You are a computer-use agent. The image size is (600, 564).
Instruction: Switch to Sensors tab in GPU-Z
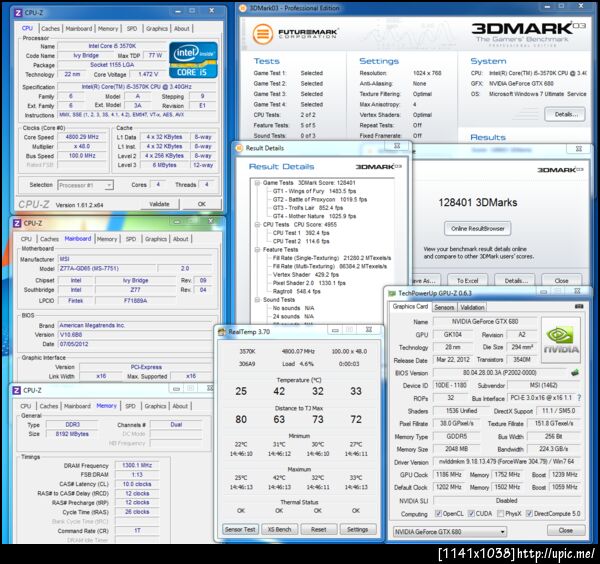click(444, 307)
